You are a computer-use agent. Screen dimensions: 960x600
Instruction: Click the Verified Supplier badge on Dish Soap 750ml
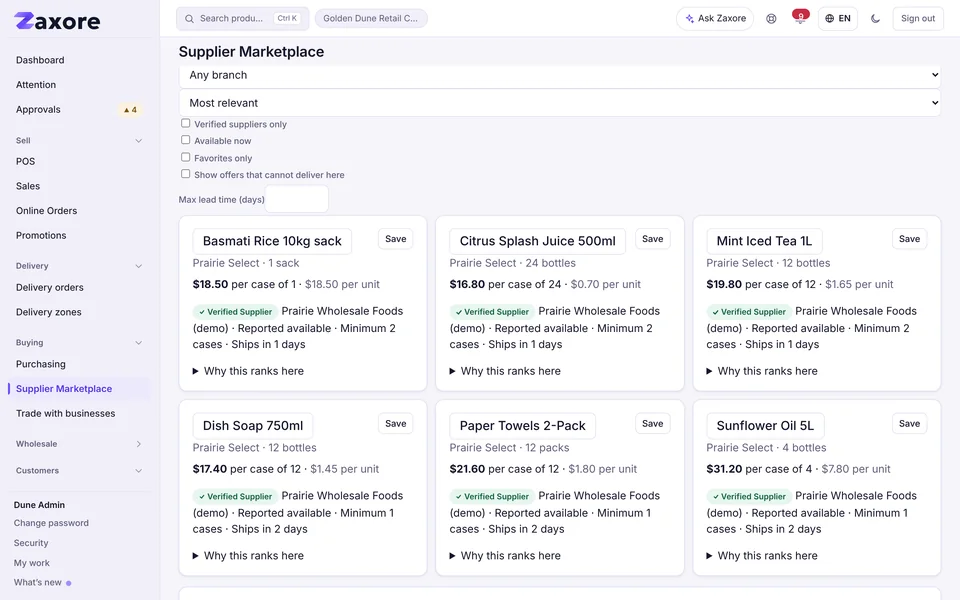236,497
